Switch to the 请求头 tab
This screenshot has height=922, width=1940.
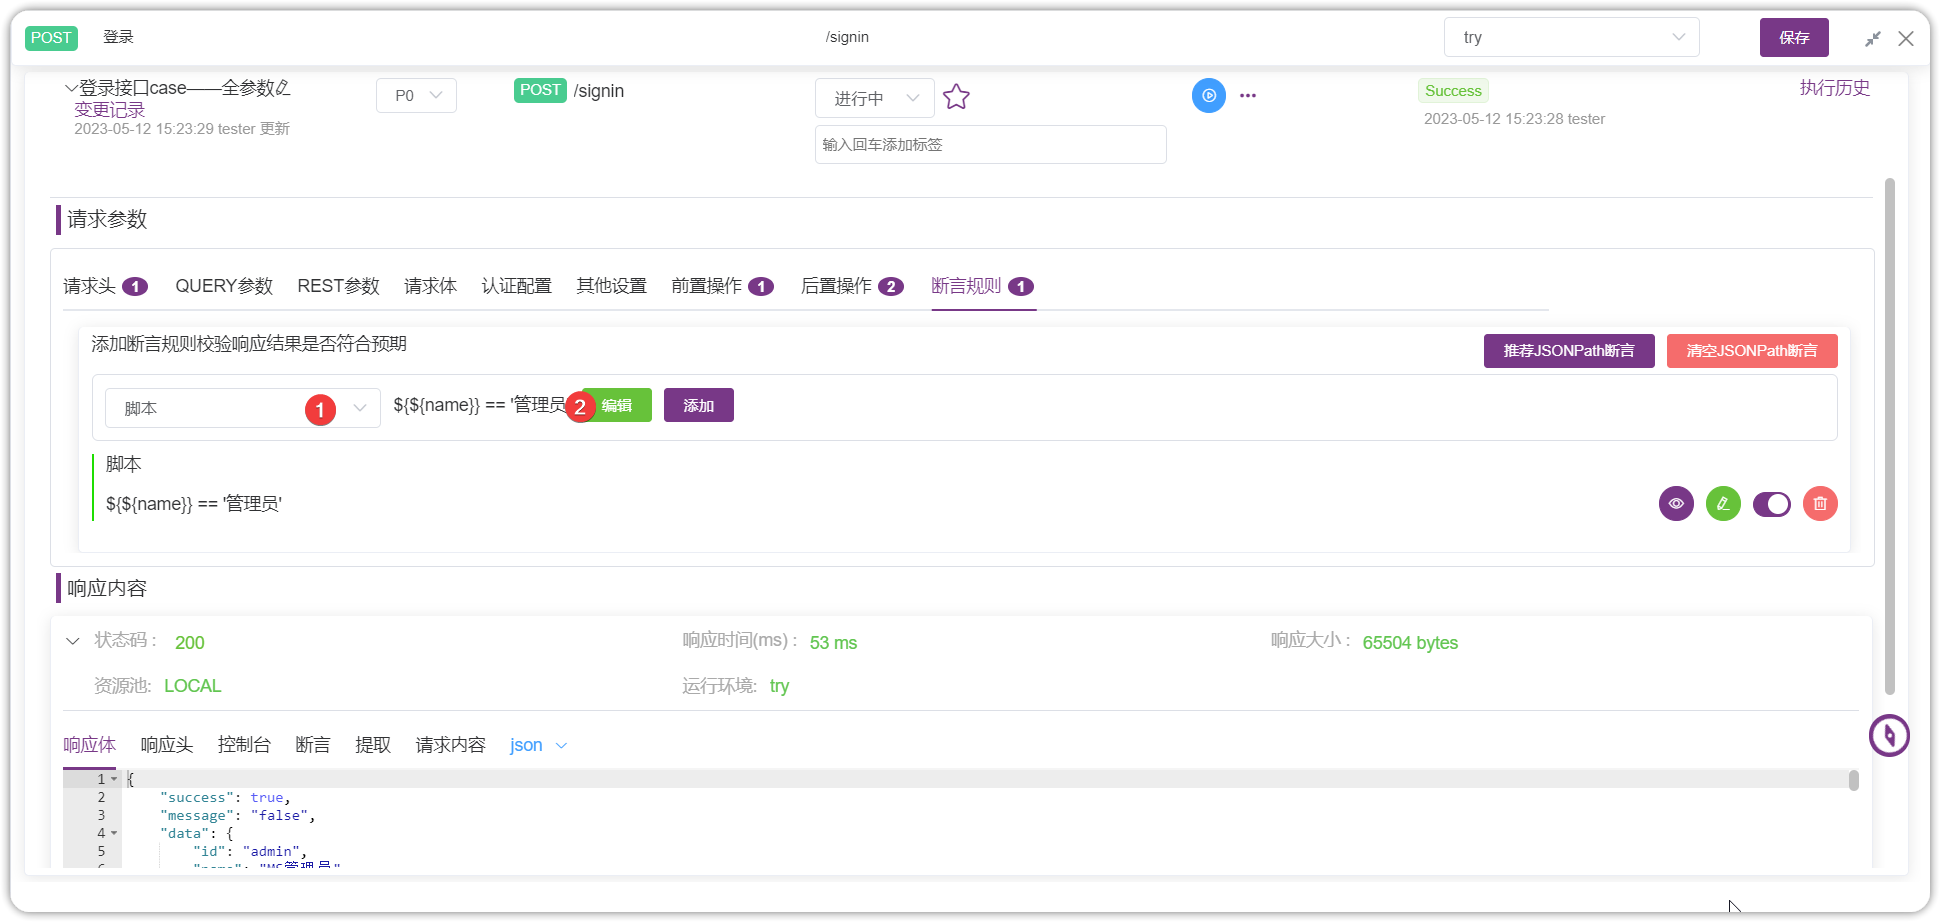coord(105,287)
